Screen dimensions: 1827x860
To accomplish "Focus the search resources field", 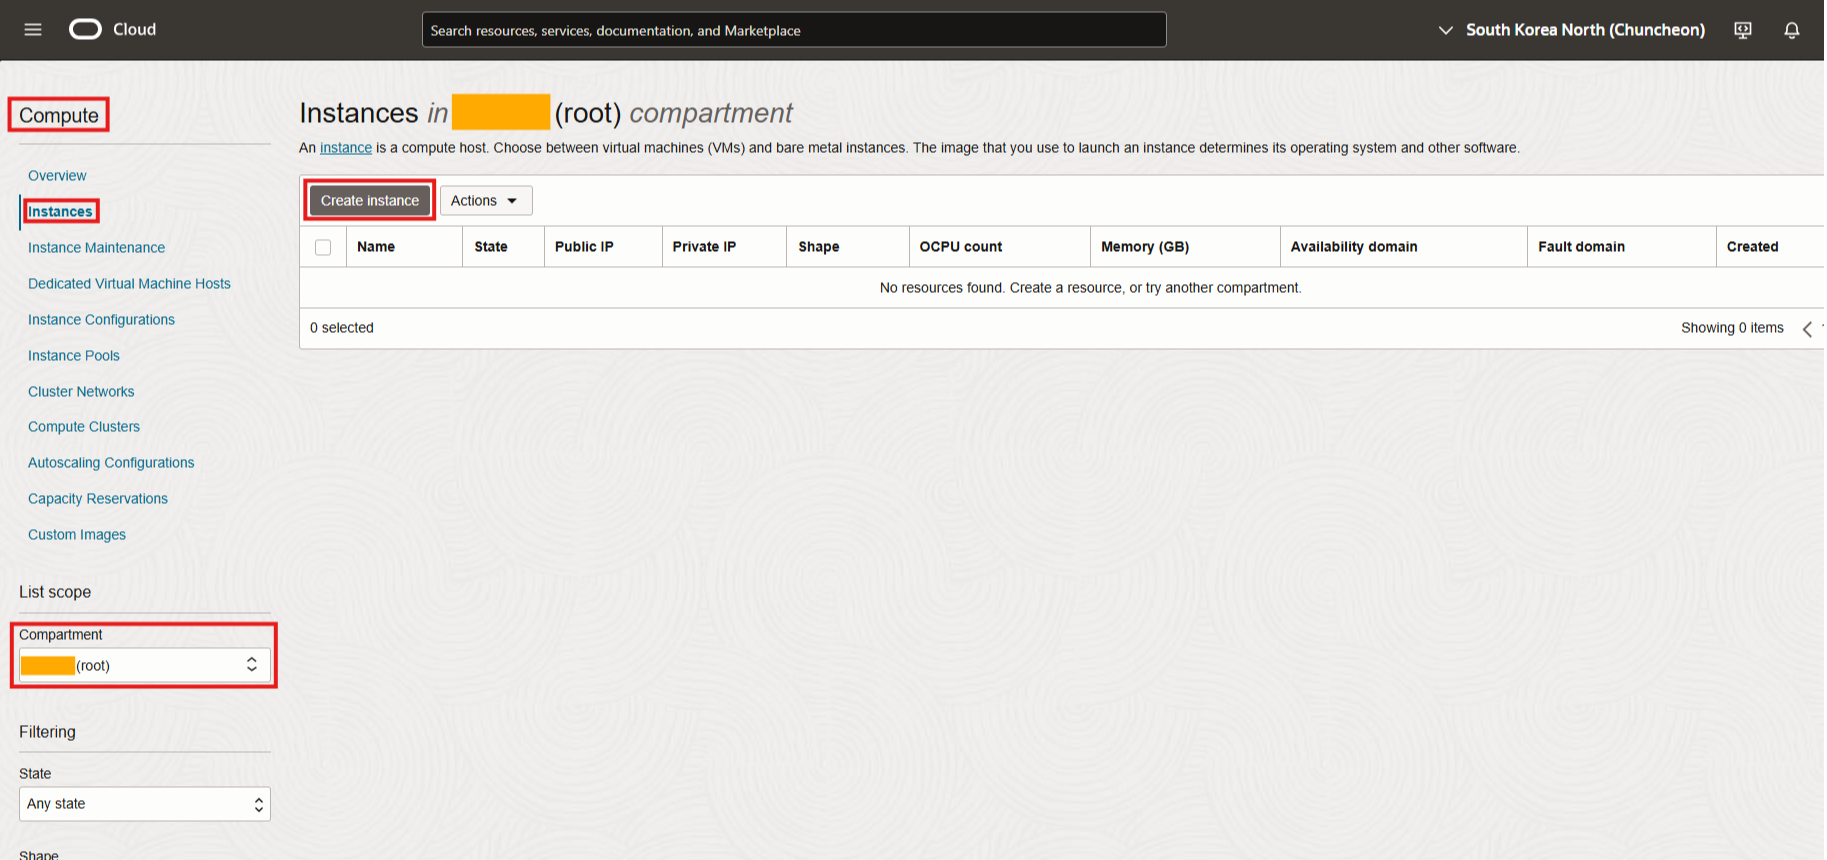I will [x=794, y=30].
